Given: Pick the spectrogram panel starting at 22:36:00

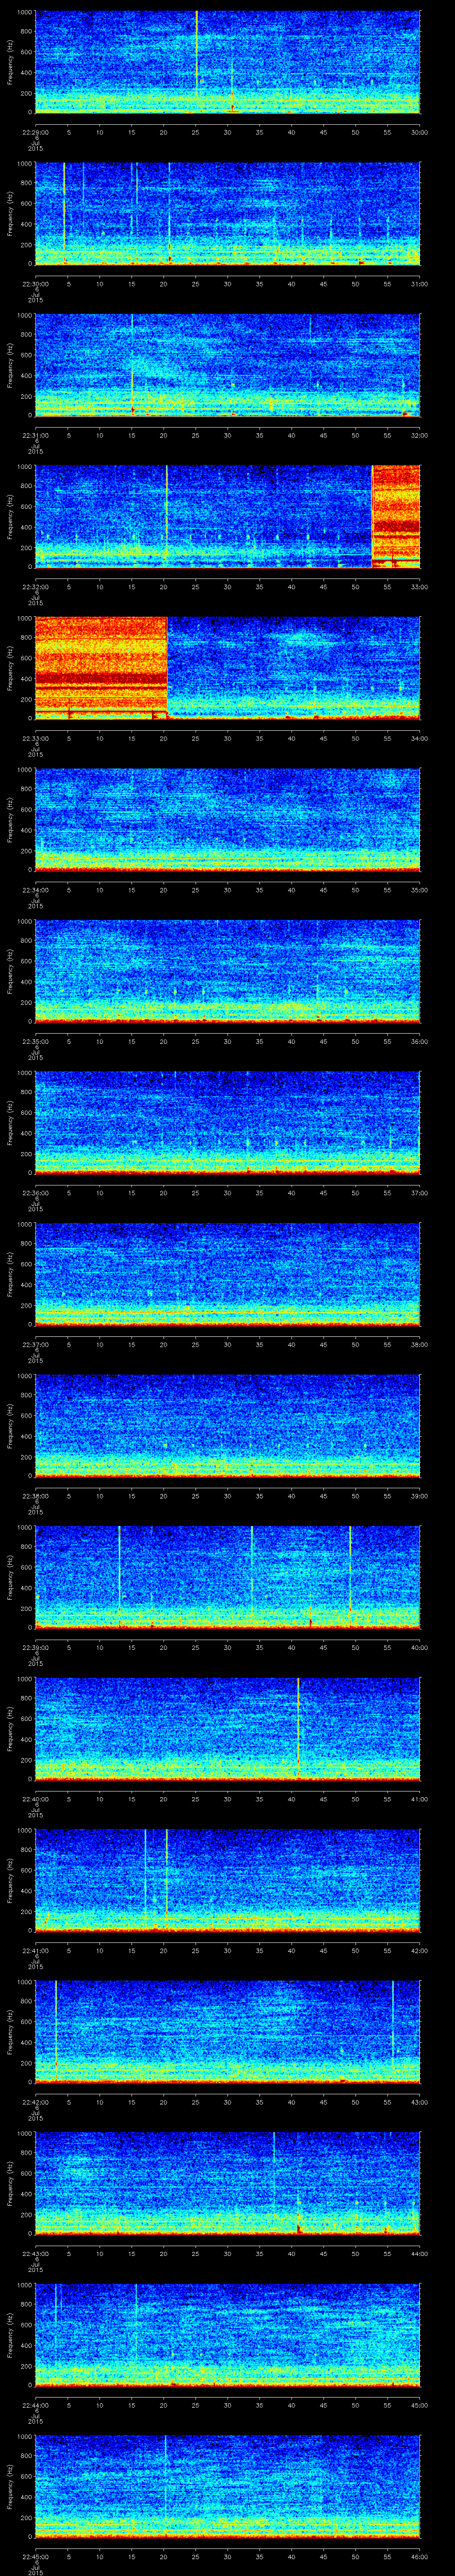Looking at the screenshot, I should coord(228,1123).
